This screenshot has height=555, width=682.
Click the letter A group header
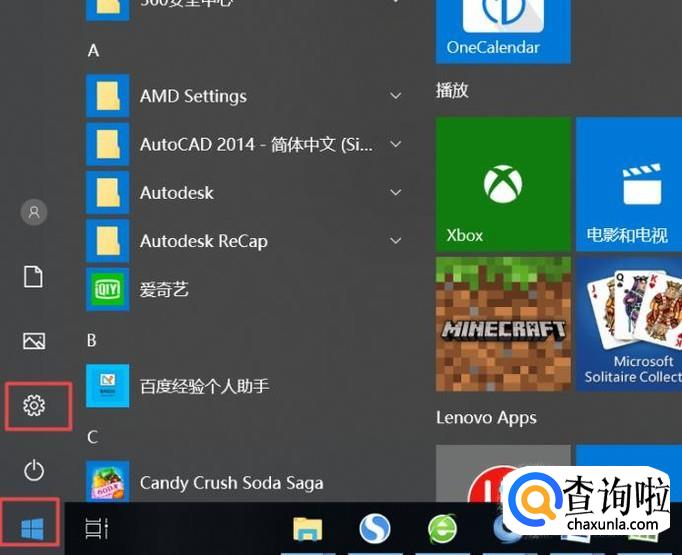(x=93, y=51)
